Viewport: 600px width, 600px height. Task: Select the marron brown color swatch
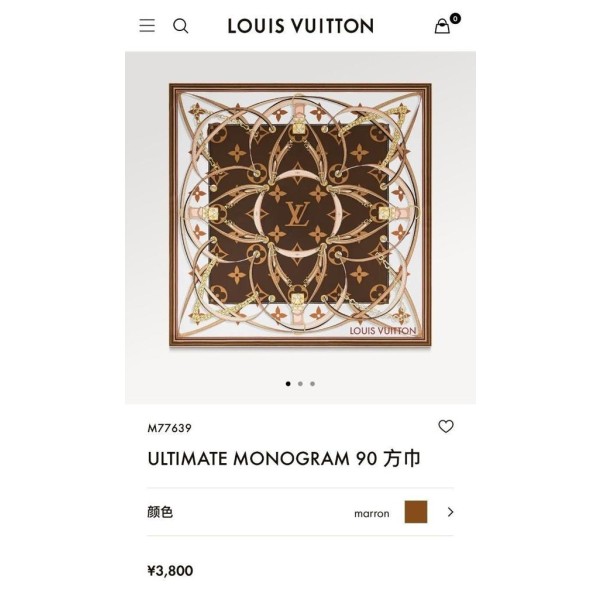tap(416, 512)
